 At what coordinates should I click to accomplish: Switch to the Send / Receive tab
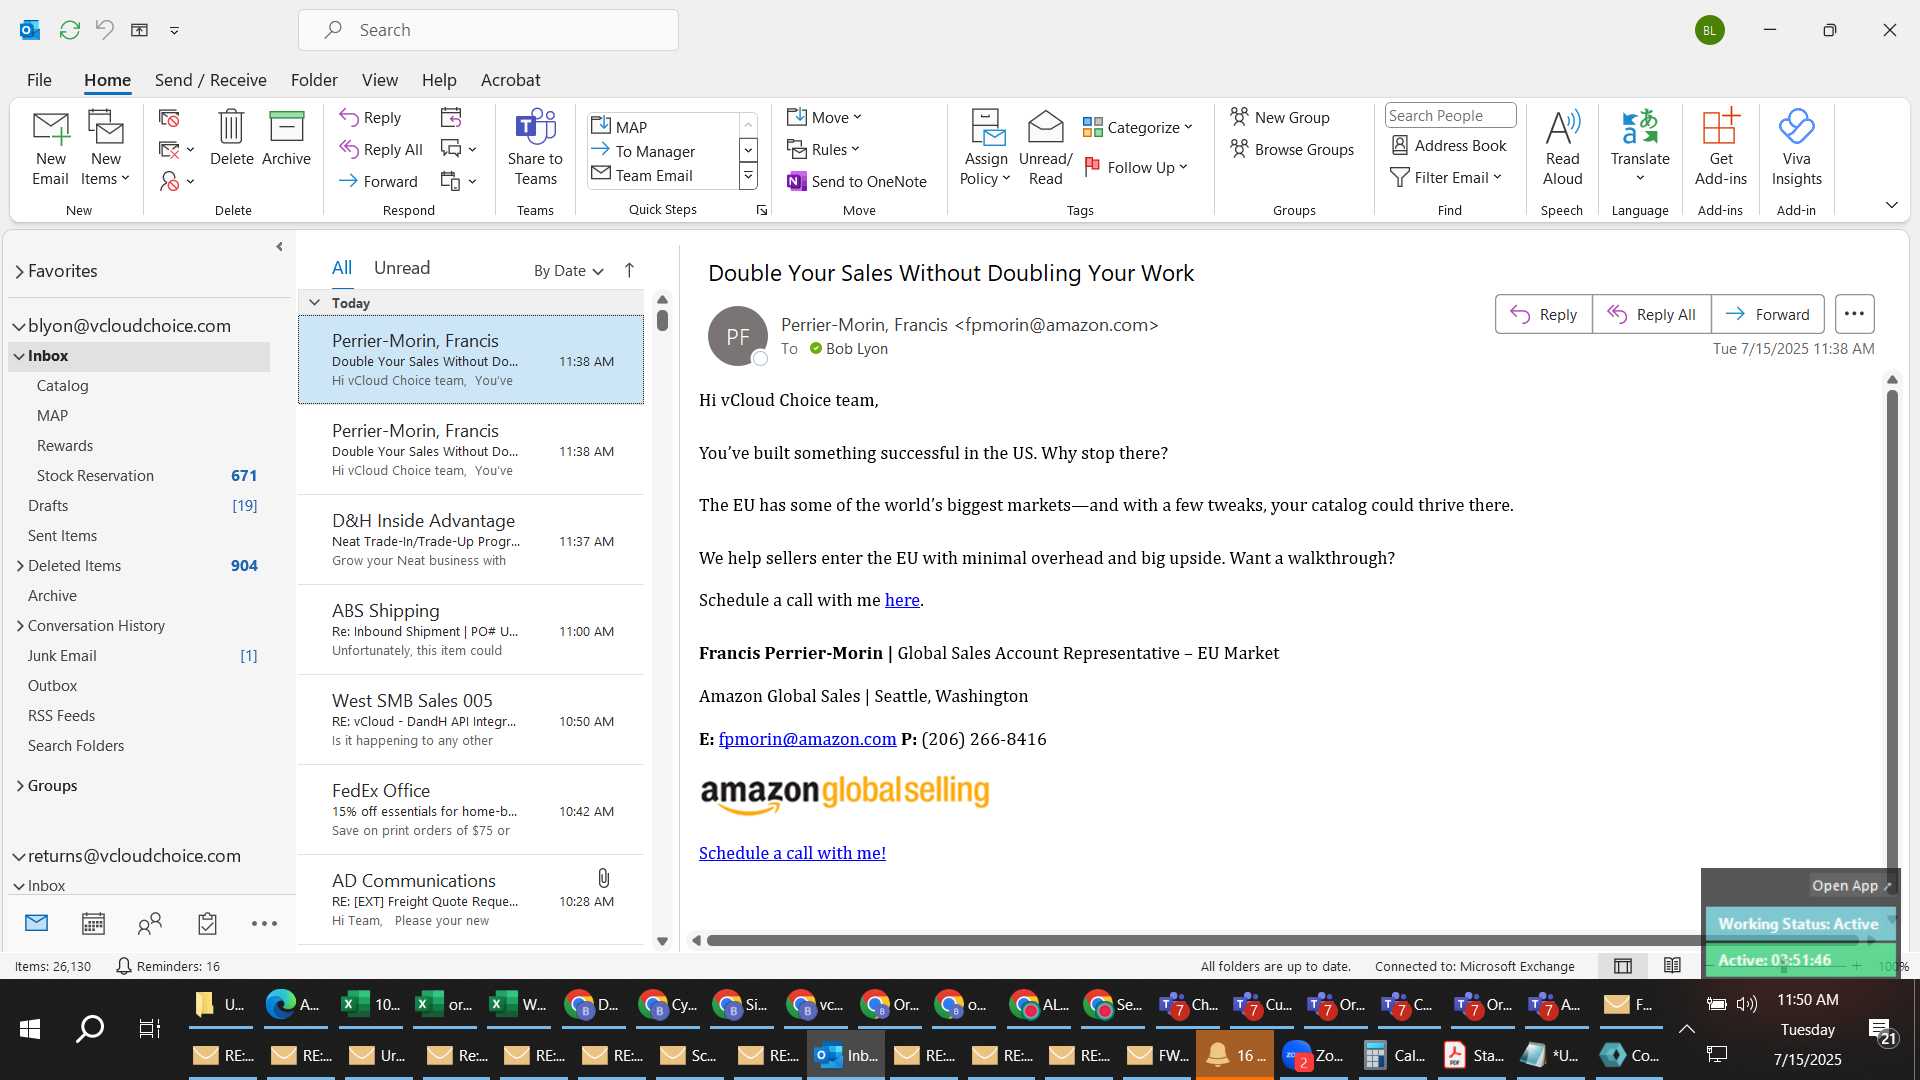click(210, 80)
